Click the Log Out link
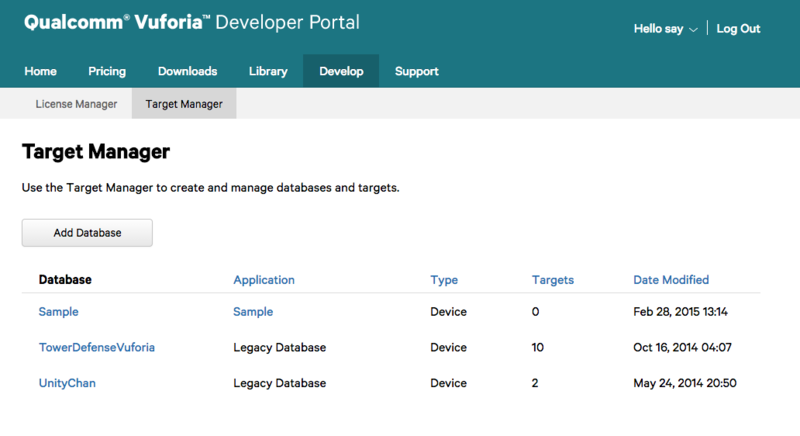The height and width of the screenshot is (436, 800). pos(738,29)
